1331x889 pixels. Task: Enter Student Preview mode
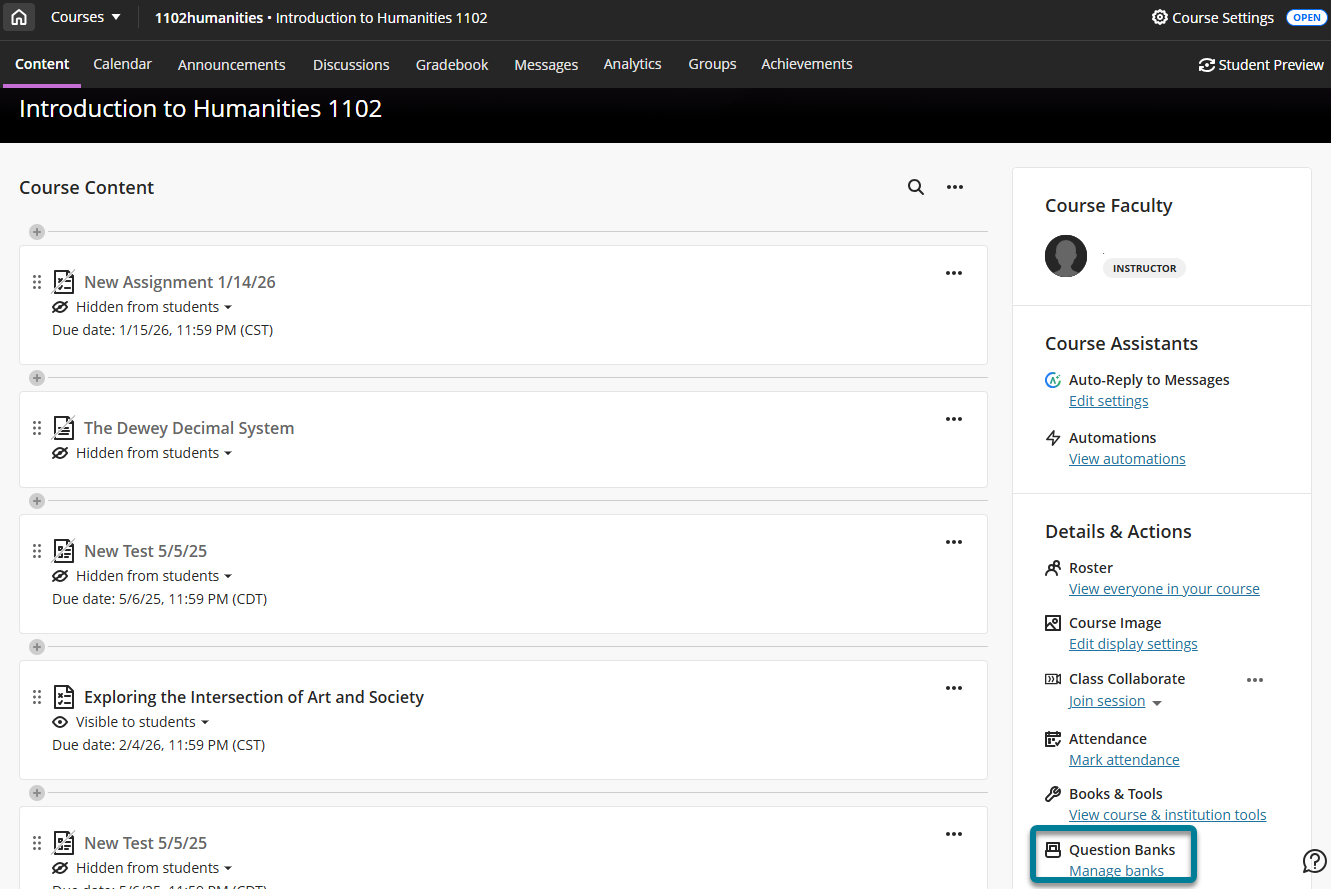1261,64
